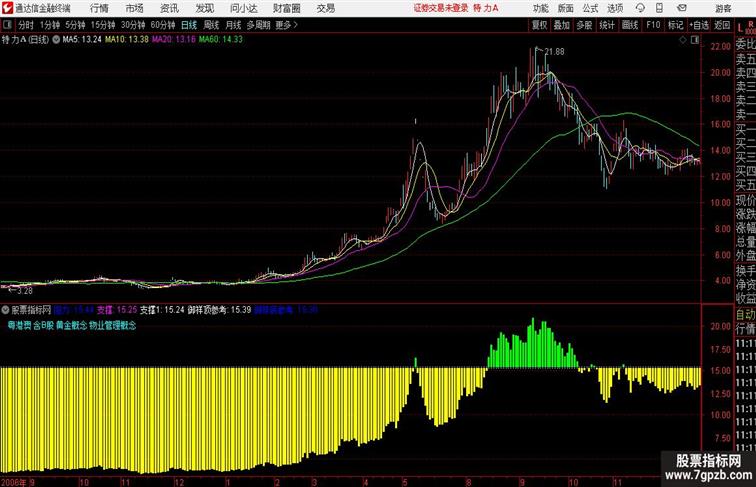
Task: Open 多周期 multi-period view
Action: [x=258, y=25]
